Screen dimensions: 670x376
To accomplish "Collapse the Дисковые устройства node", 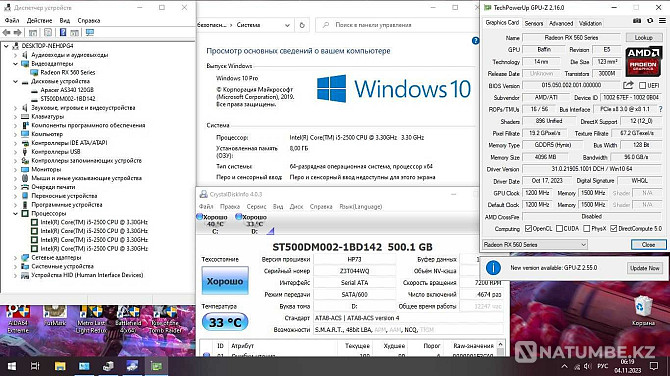I will (15, 81).
